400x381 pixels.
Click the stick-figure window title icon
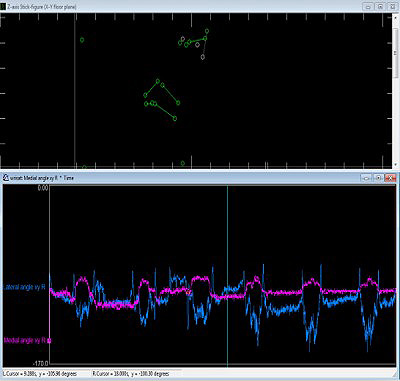point(3,6)
